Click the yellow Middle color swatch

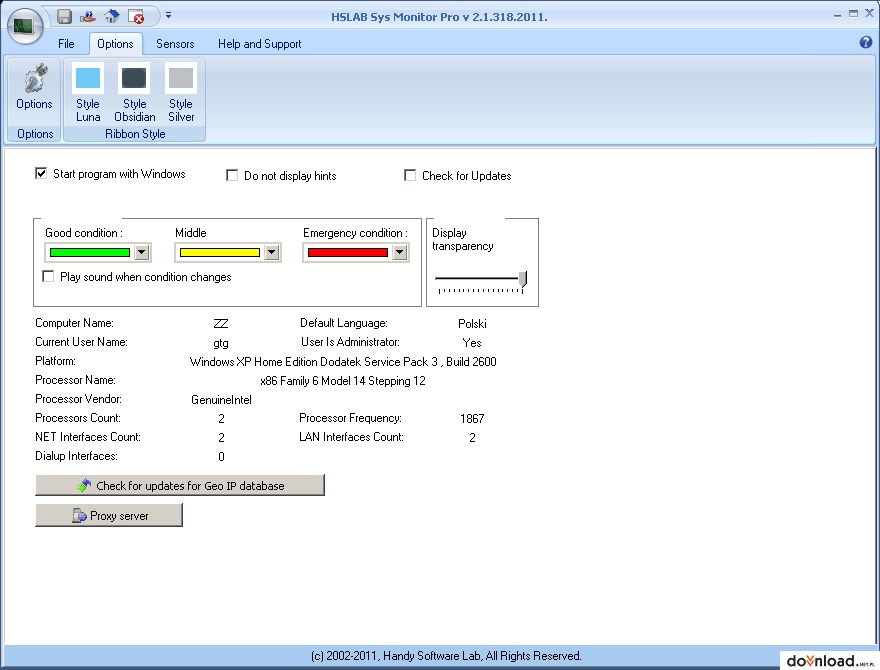pyautogui.click(x=219, y=253)
